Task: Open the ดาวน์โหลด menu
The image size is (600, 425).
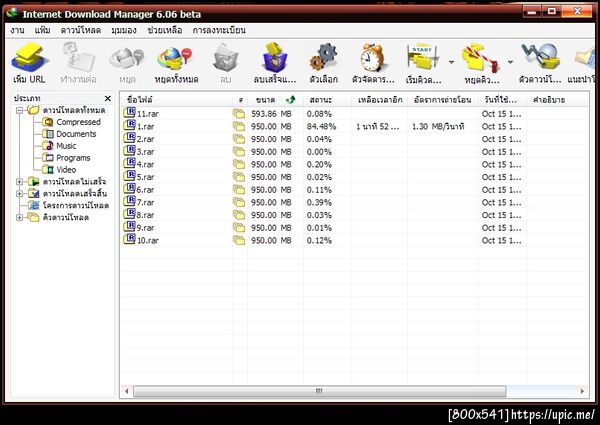Action: tap(81, 30)
